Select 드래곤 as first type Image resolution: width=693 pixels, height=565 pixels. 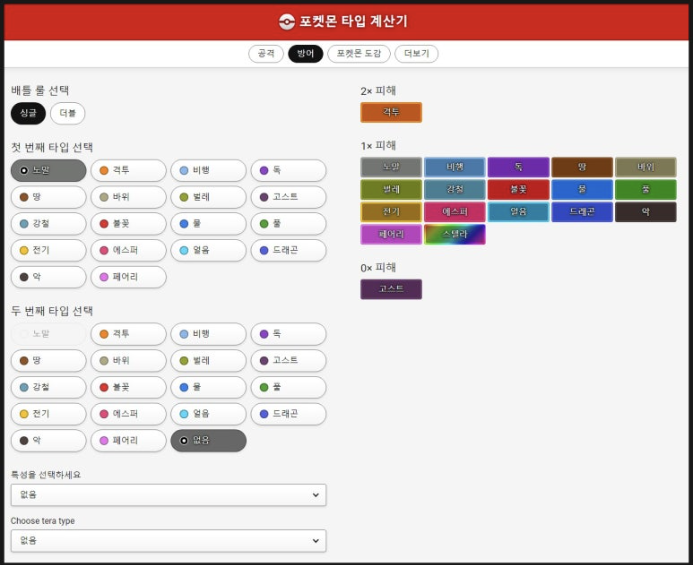[289, 250]
